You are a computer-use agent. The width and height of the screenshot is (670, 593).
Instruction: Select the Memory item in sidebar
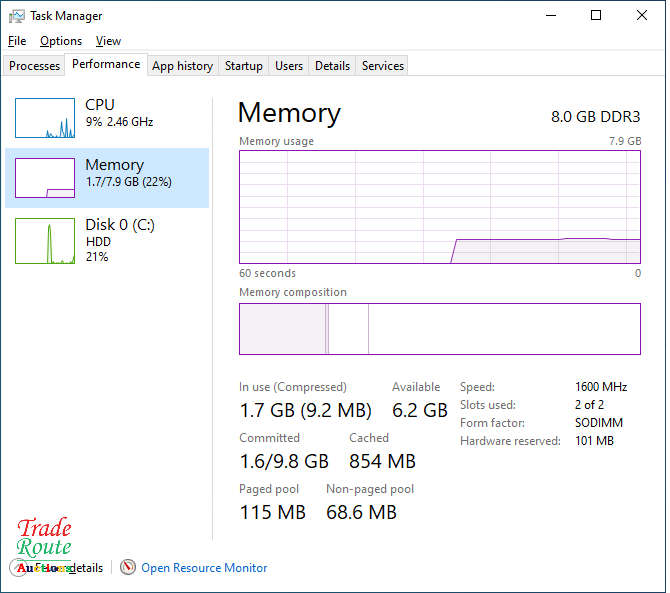(107, 177)
